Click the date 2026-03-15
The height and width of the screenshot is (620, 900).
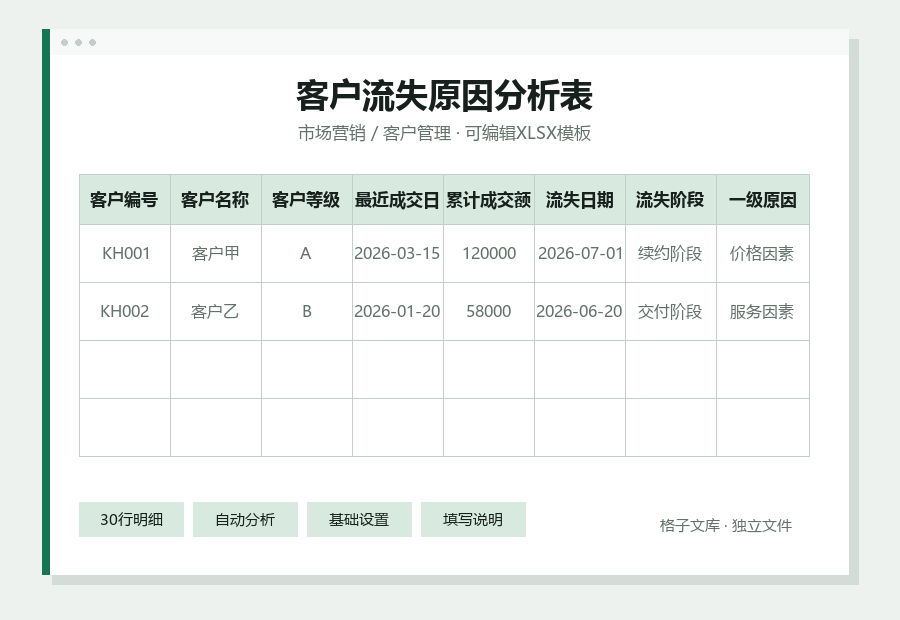click(398, 253)
